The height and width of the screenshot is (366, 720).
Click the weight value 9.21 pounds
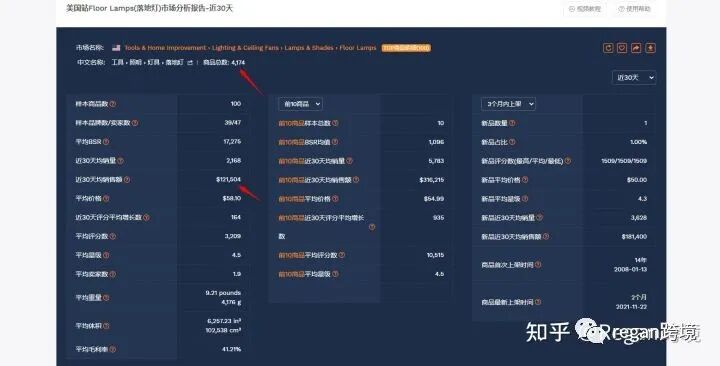223,293
